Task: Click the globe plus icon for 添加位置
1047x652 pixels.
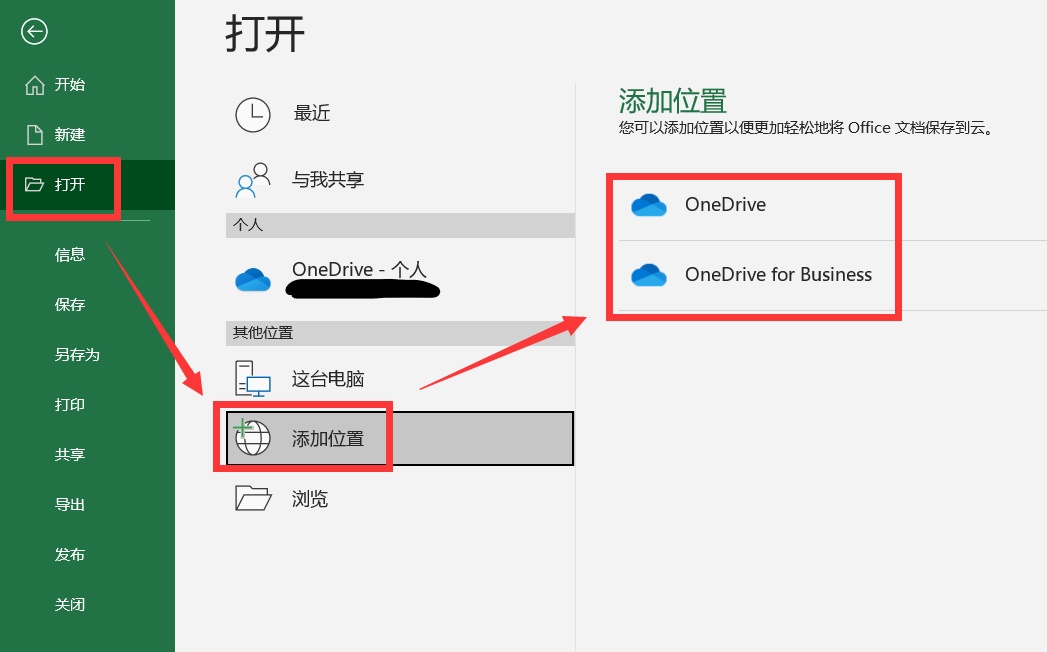Action: pyautogui.click(x=252, y=438)
